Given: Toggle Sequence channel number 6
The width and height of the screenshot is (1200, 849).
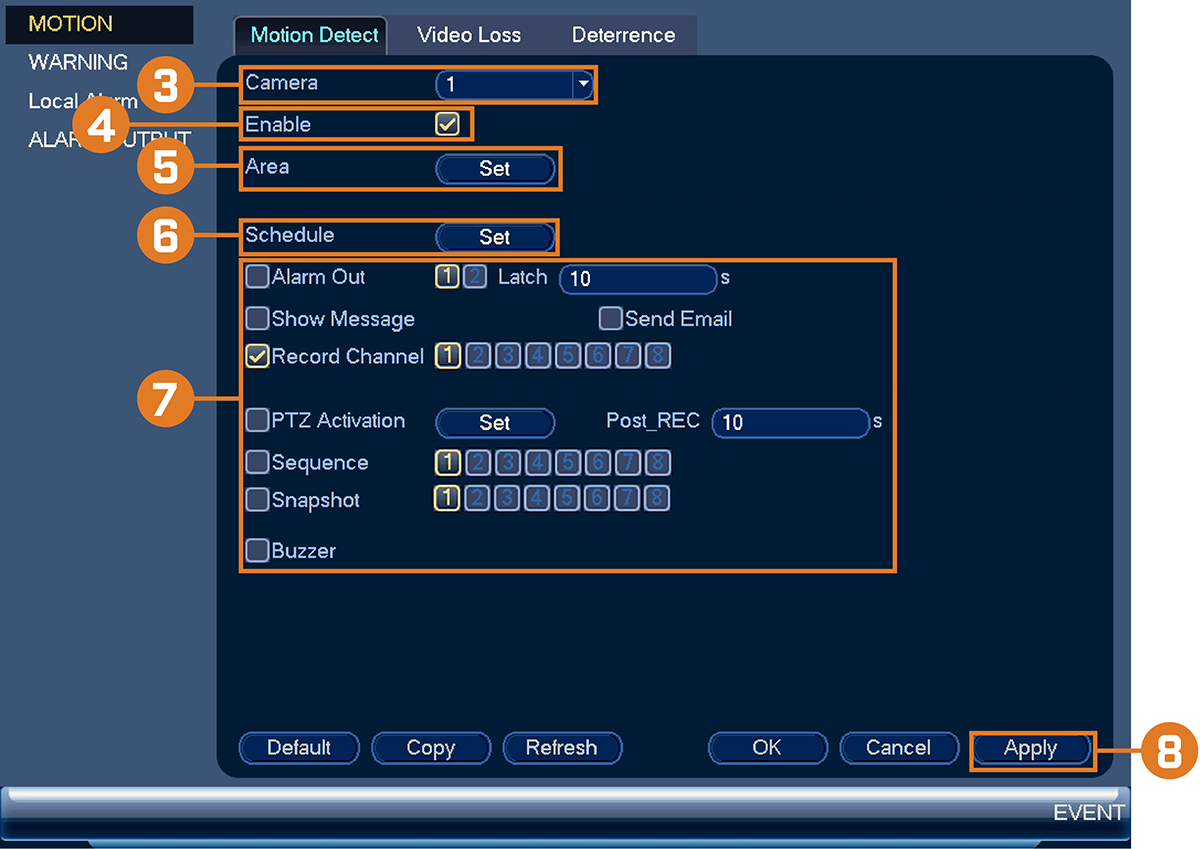Looking at the screenshot, I should click(597, 462).
